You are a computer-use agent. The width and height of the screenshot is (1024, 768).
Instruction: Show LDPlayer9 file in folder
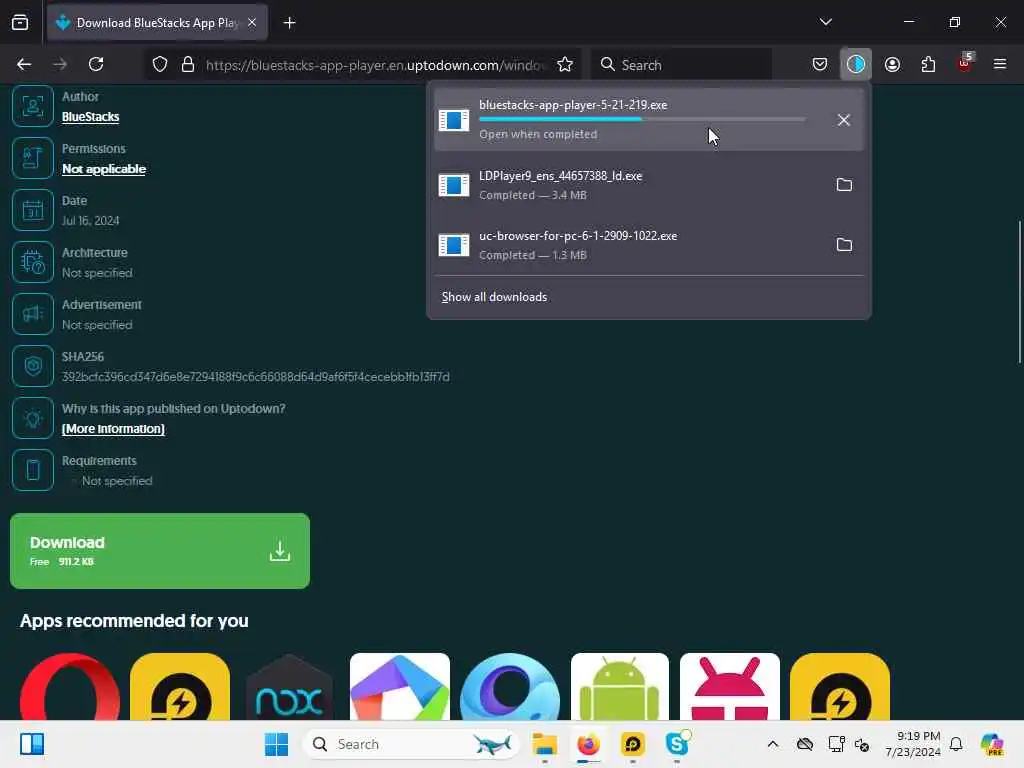844,185
